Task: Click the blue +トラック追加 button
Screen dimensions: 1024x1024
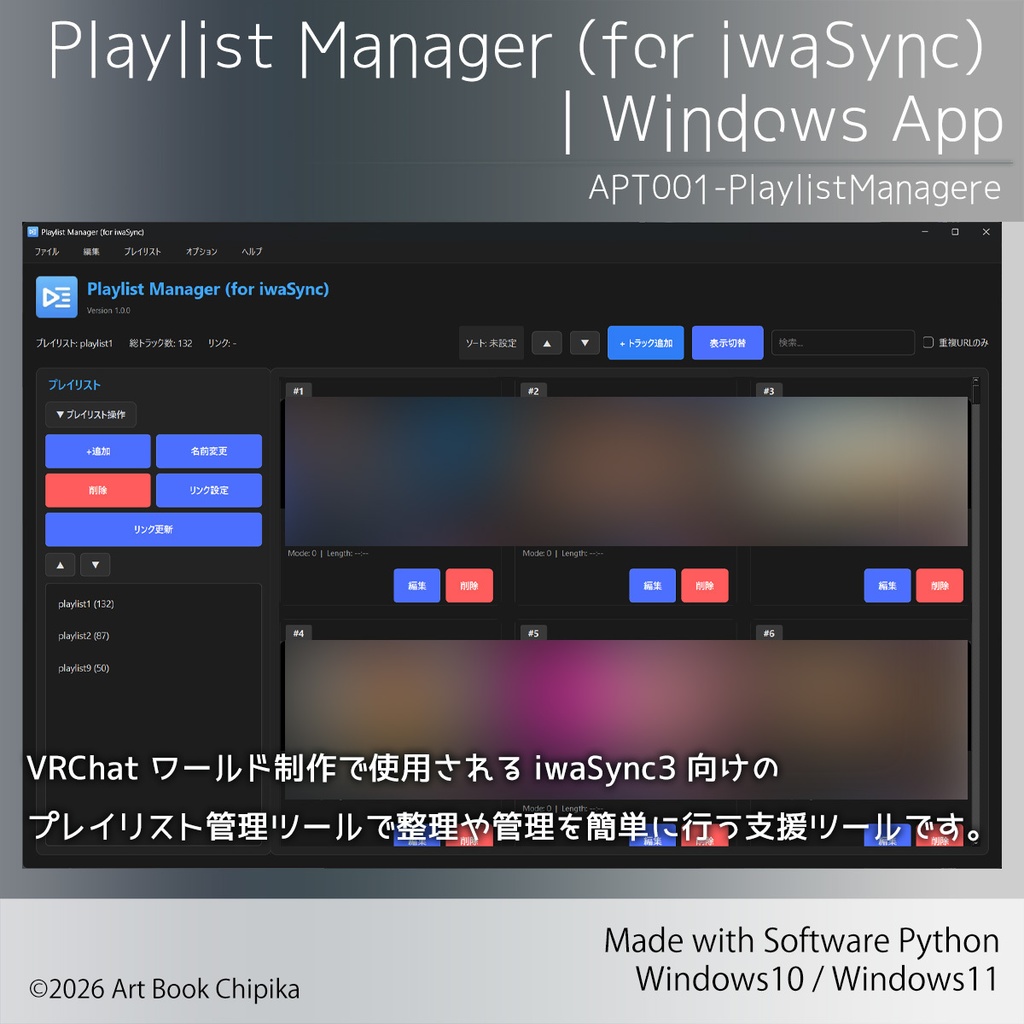Action: pos(645,342)
